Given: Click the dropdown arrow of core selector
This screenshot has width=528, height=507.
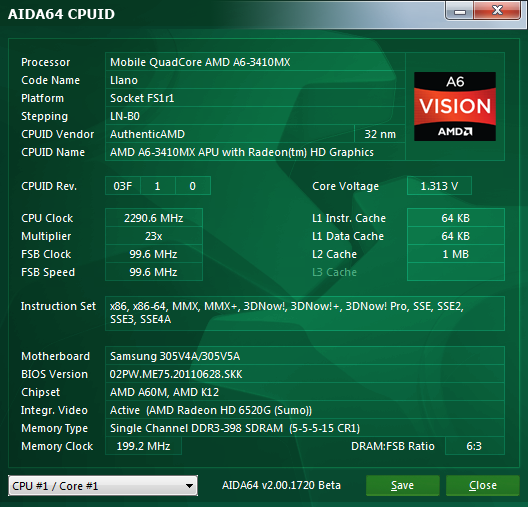Looking at the screenshot, I should pos(189,486).
